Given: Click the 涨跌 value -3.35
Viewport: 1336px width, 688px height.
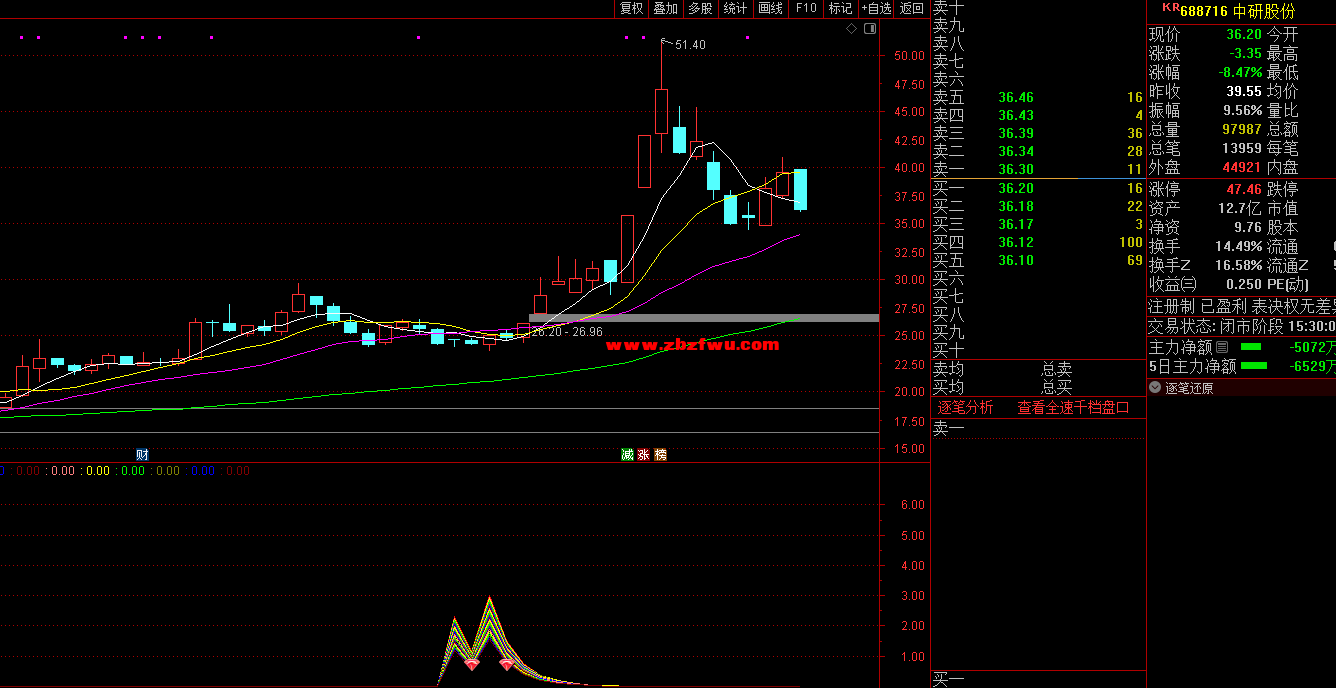Looking at the screenshot, I should [1246, 53].
